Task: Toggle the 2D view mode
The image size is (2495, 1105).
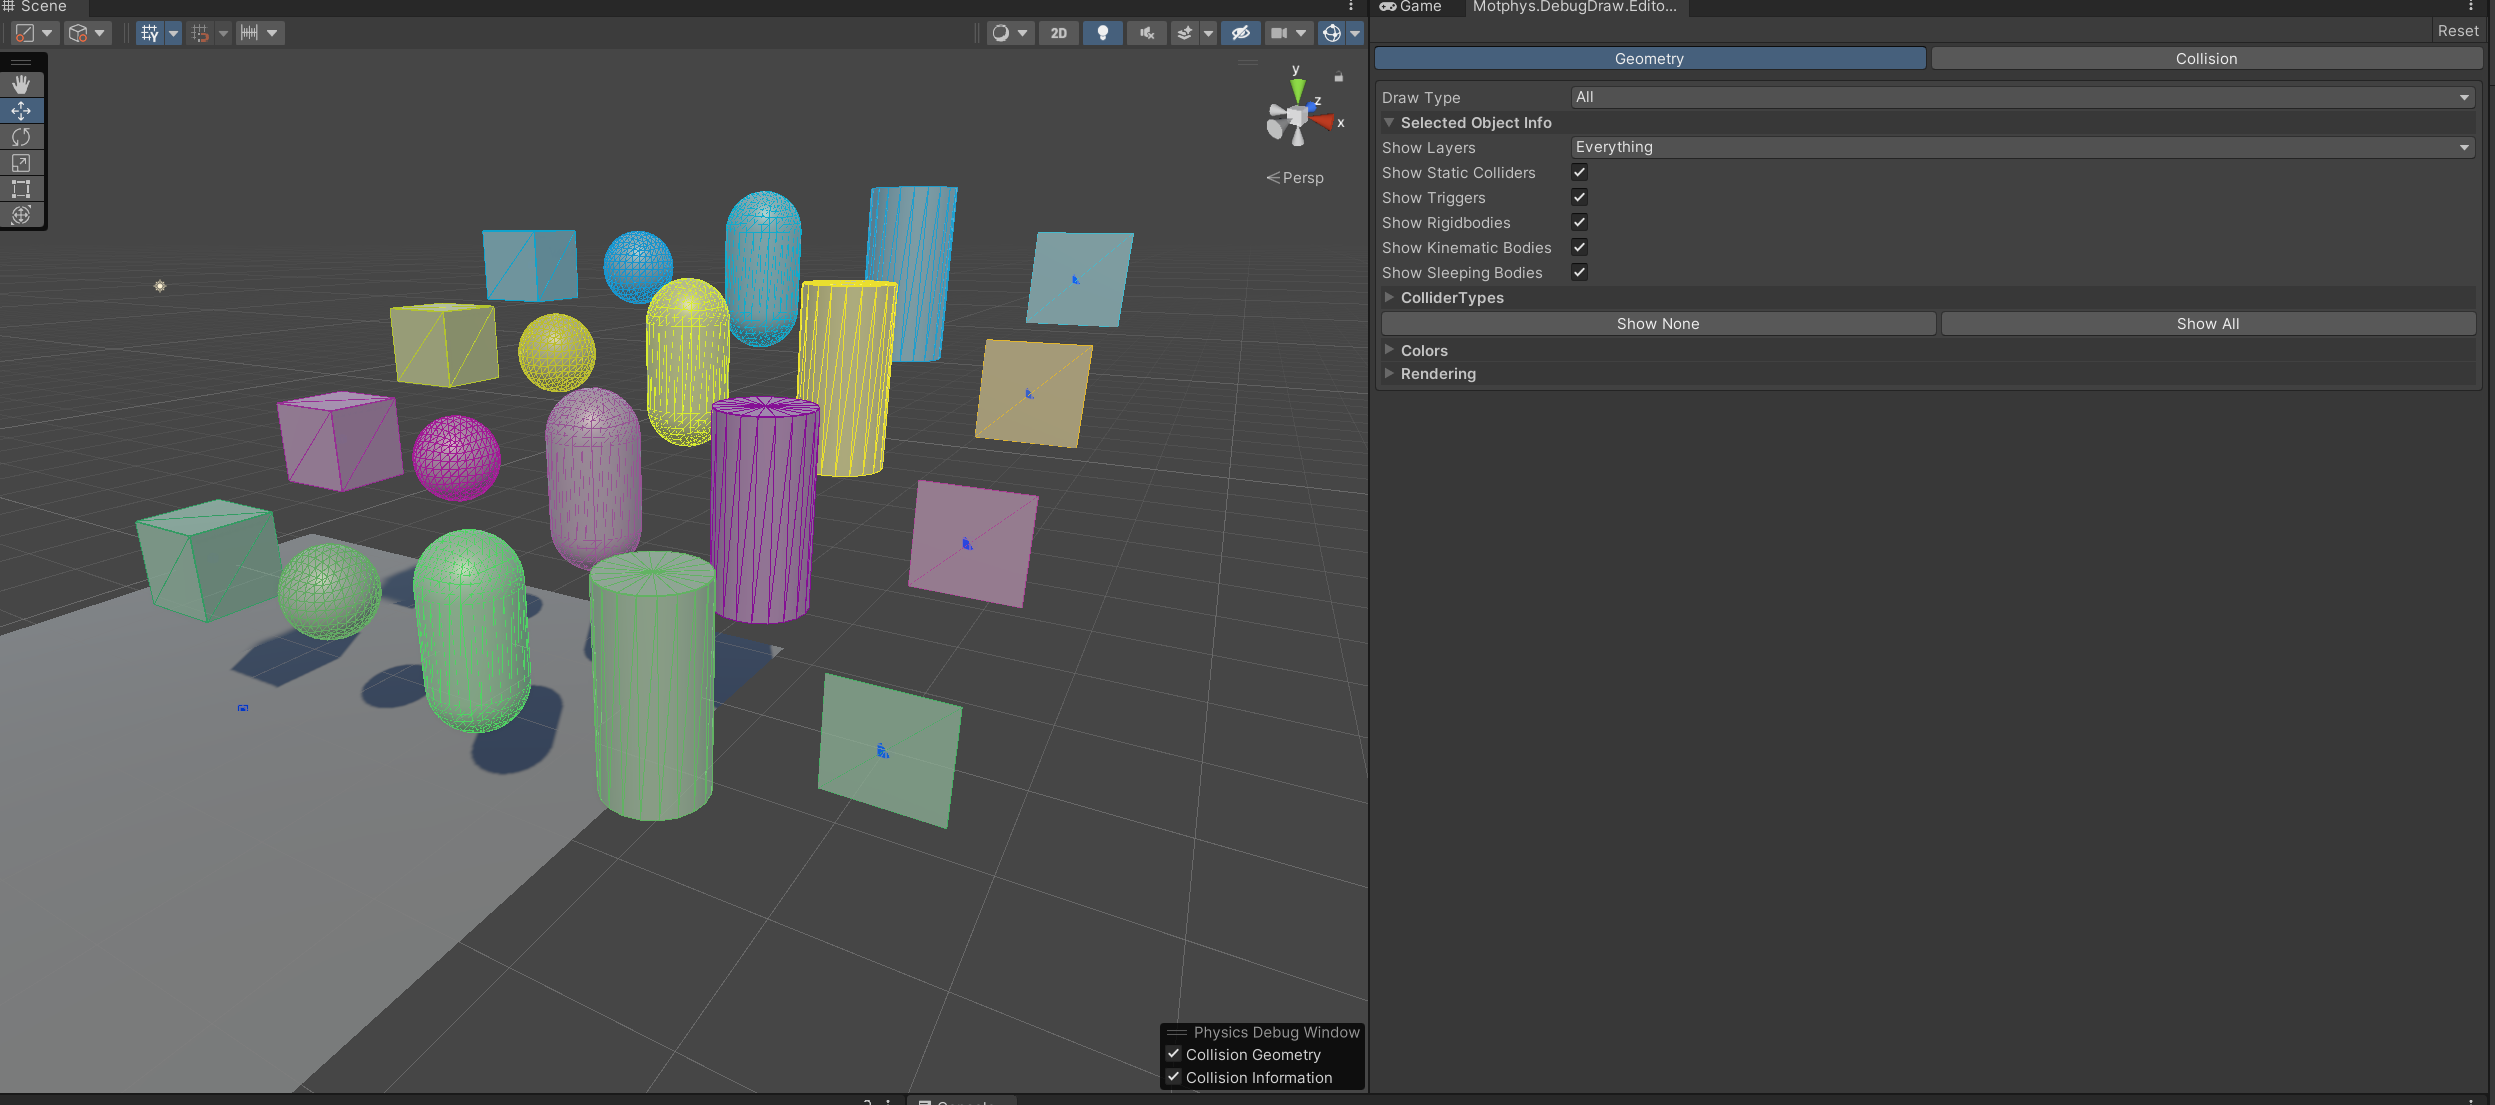Action: [x=1059, y=33]
